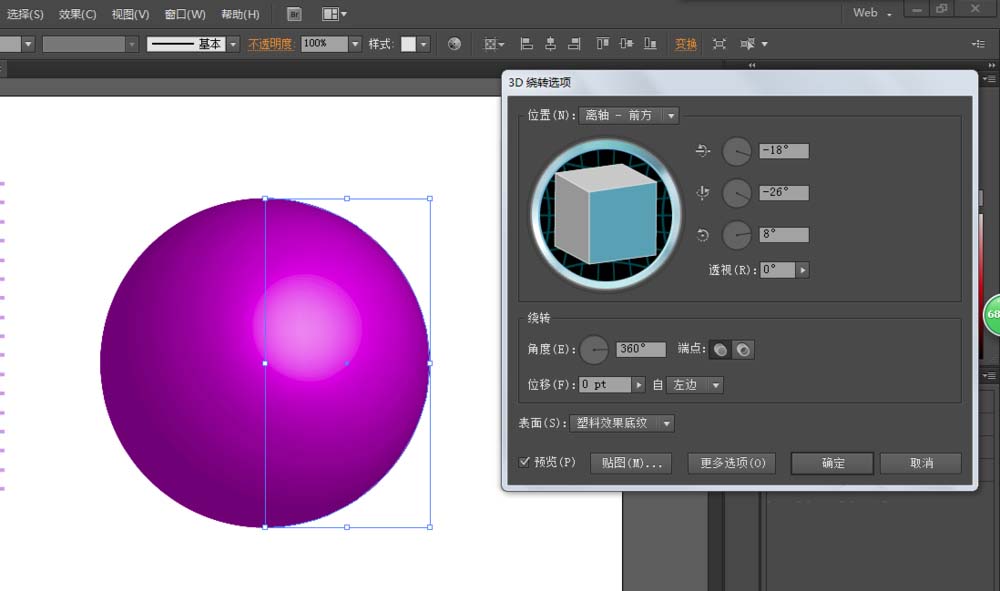Click the 确定 confirm button
The width and height of the screenshot is (1000, 591).
click(x=833, y=462)
